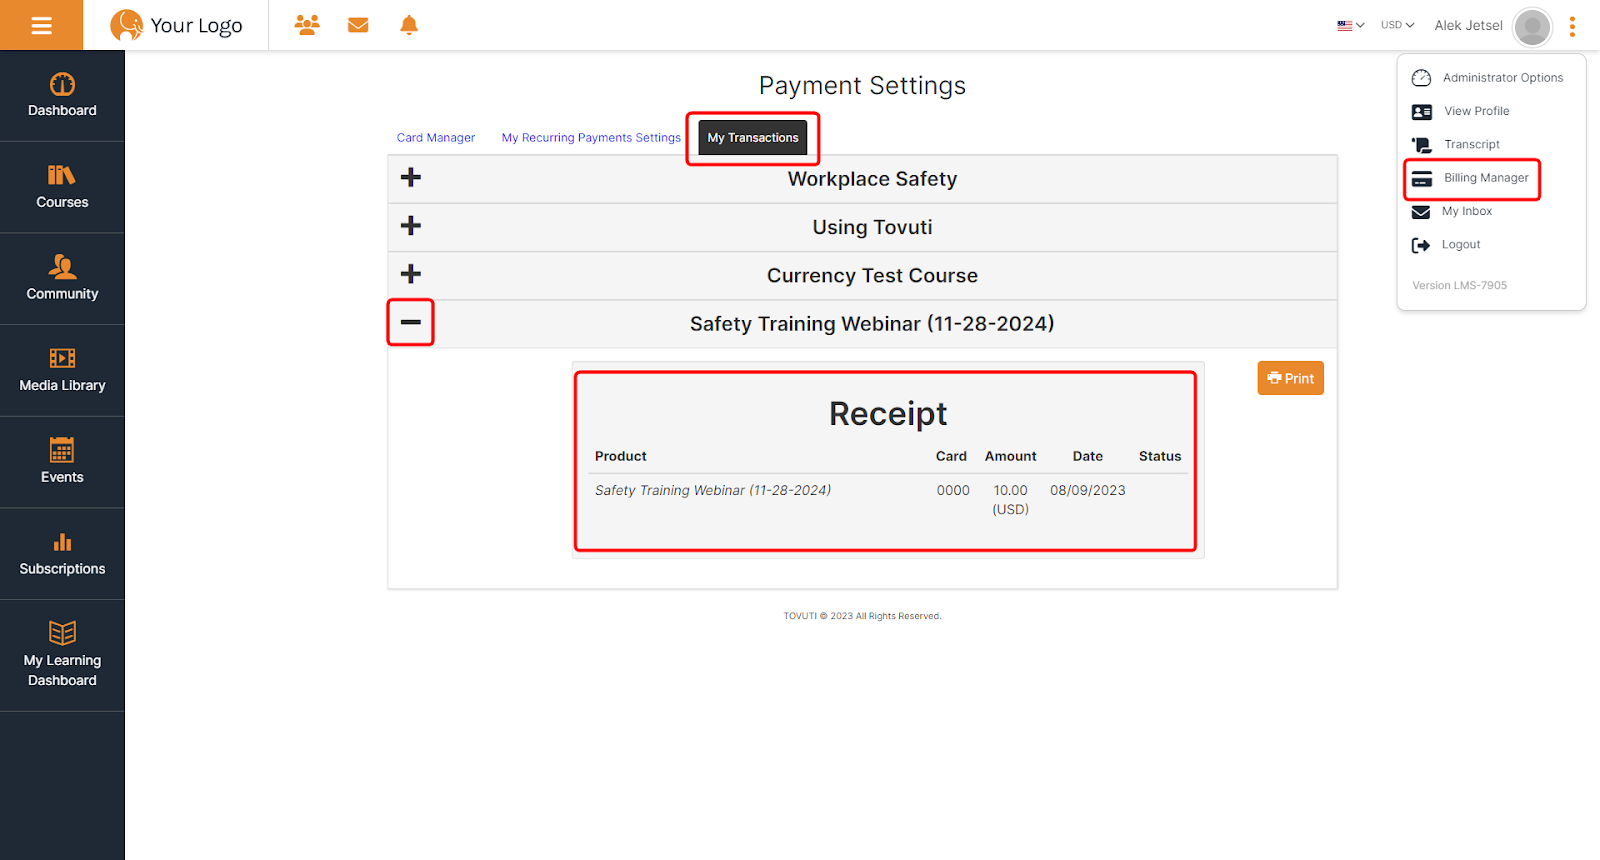This screenshot has height=860, width=1600.
Task: Click the My Inbox envelope icon
Action: click(1420, 212)
